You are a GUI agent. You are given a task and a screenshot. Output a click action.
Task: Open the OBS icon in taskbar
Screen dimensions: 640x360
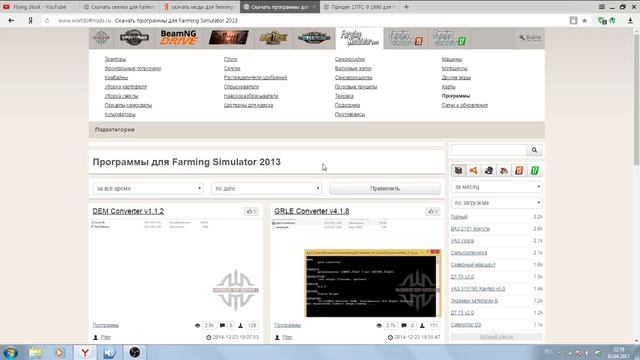[x=135, y=352]
